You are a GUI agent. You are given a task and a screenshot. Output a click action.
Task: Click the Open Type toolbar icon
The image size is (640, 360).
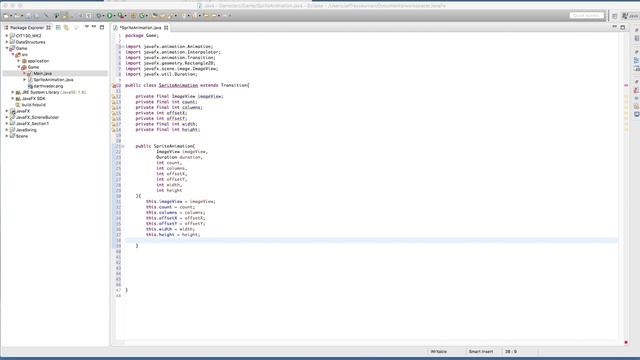tap(154, 16)
